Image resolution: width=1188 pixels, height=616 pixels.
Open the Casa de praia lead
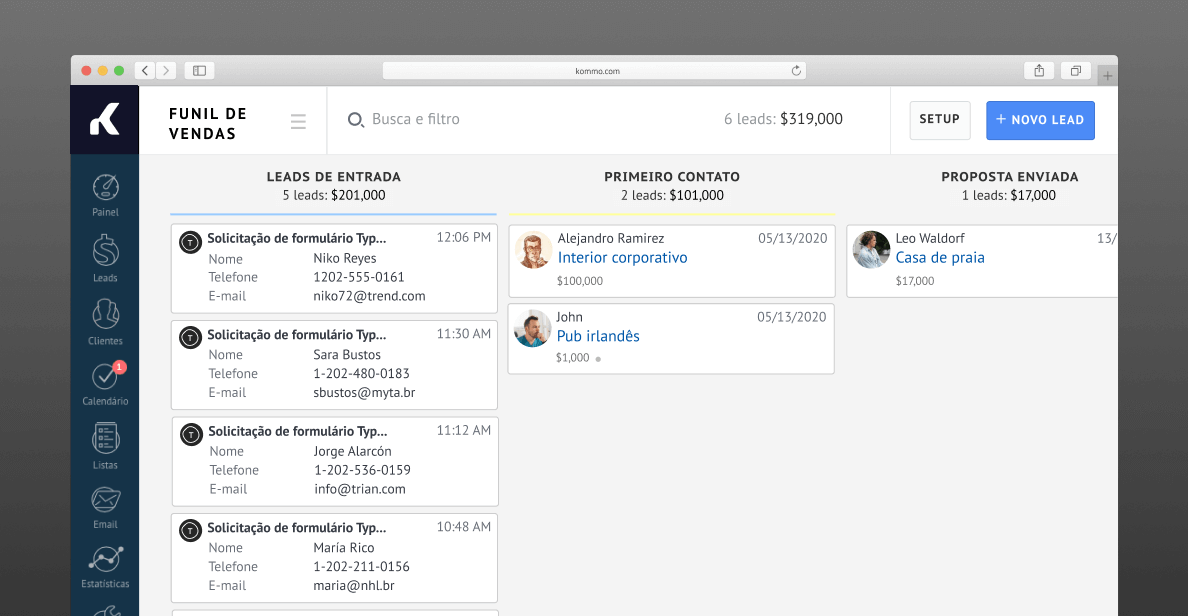[x=939, y=258]
